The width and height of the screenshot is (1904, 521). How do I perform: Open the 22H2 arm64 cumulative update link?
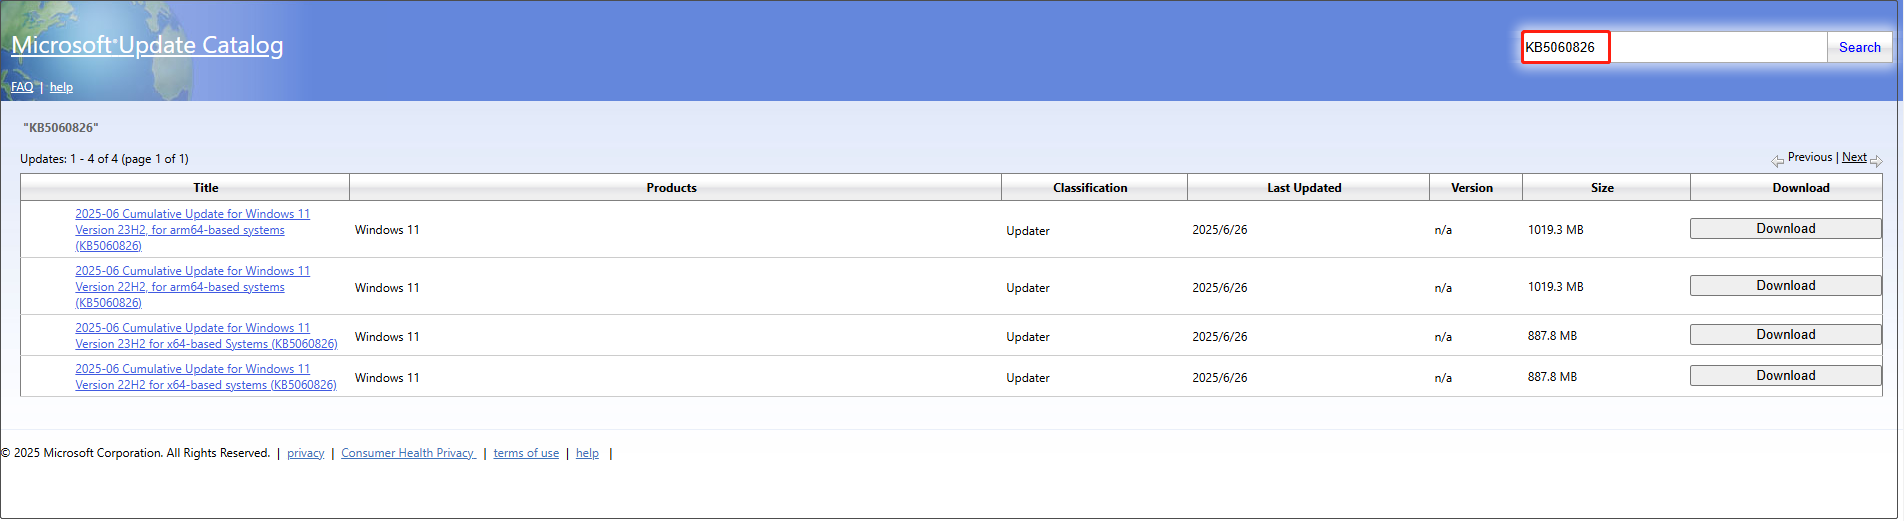click(192, 287)
